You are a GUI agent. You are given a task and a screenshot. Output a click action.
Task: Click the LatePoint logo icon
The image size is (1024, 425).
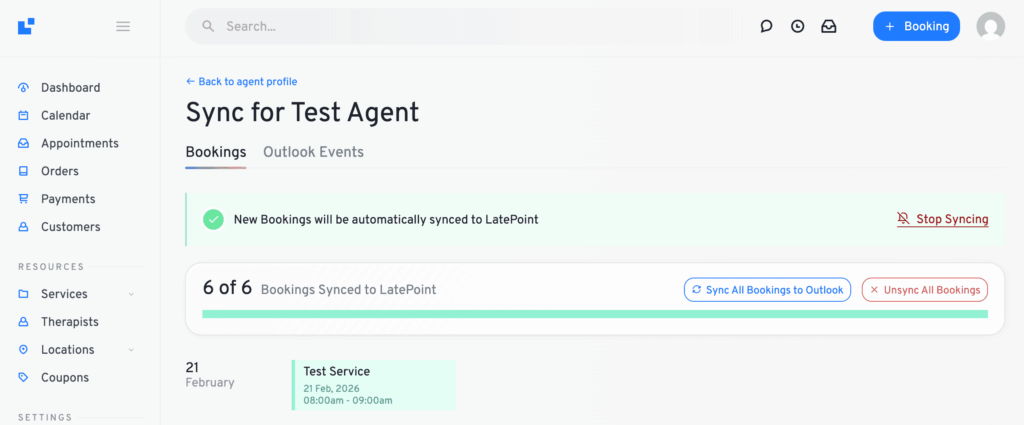pos(26,26)
